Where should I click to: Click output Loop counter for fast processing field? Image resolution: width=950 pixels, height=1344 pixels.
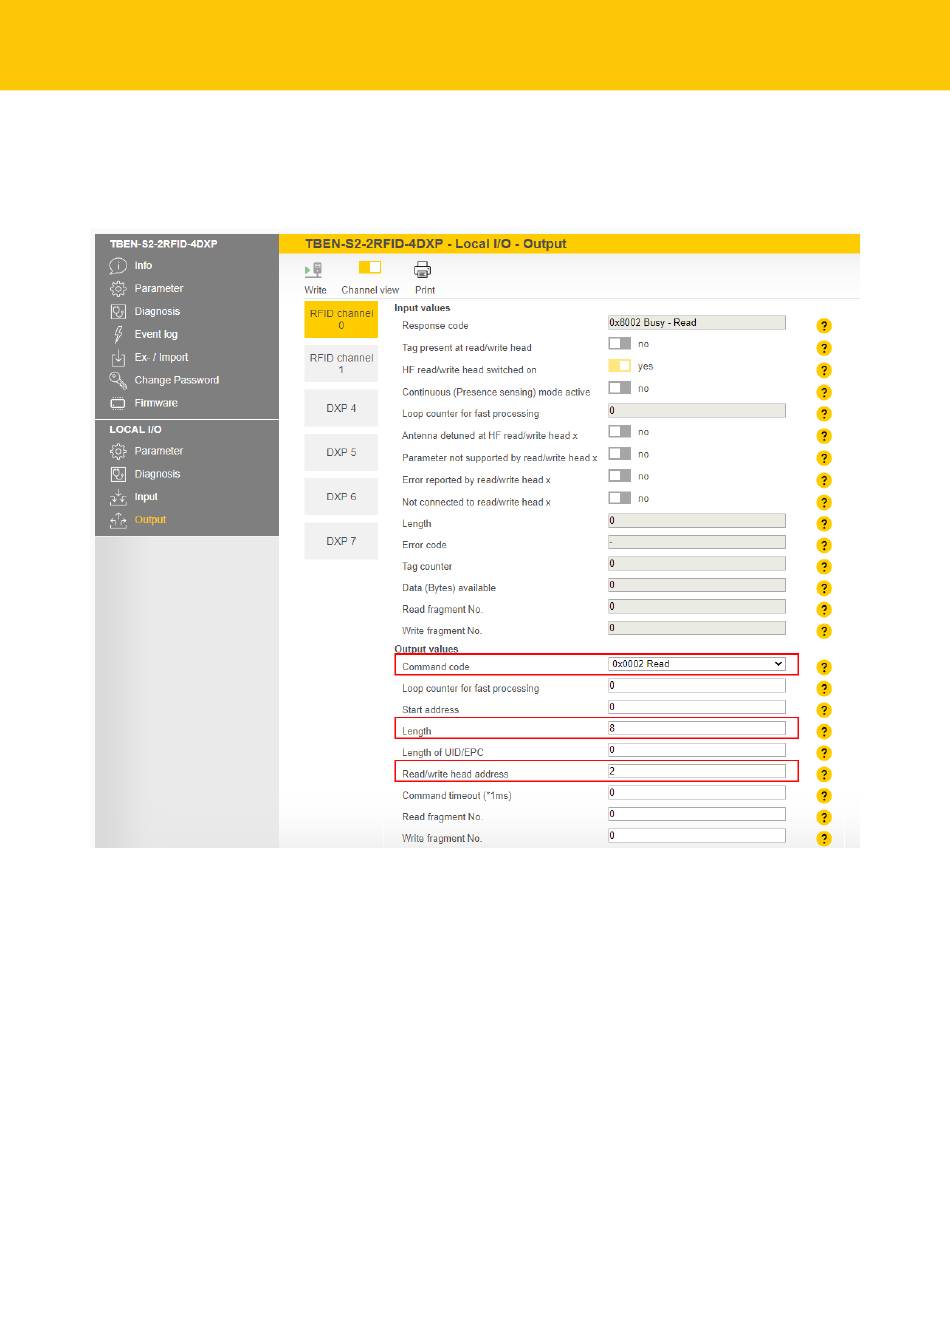697,685
